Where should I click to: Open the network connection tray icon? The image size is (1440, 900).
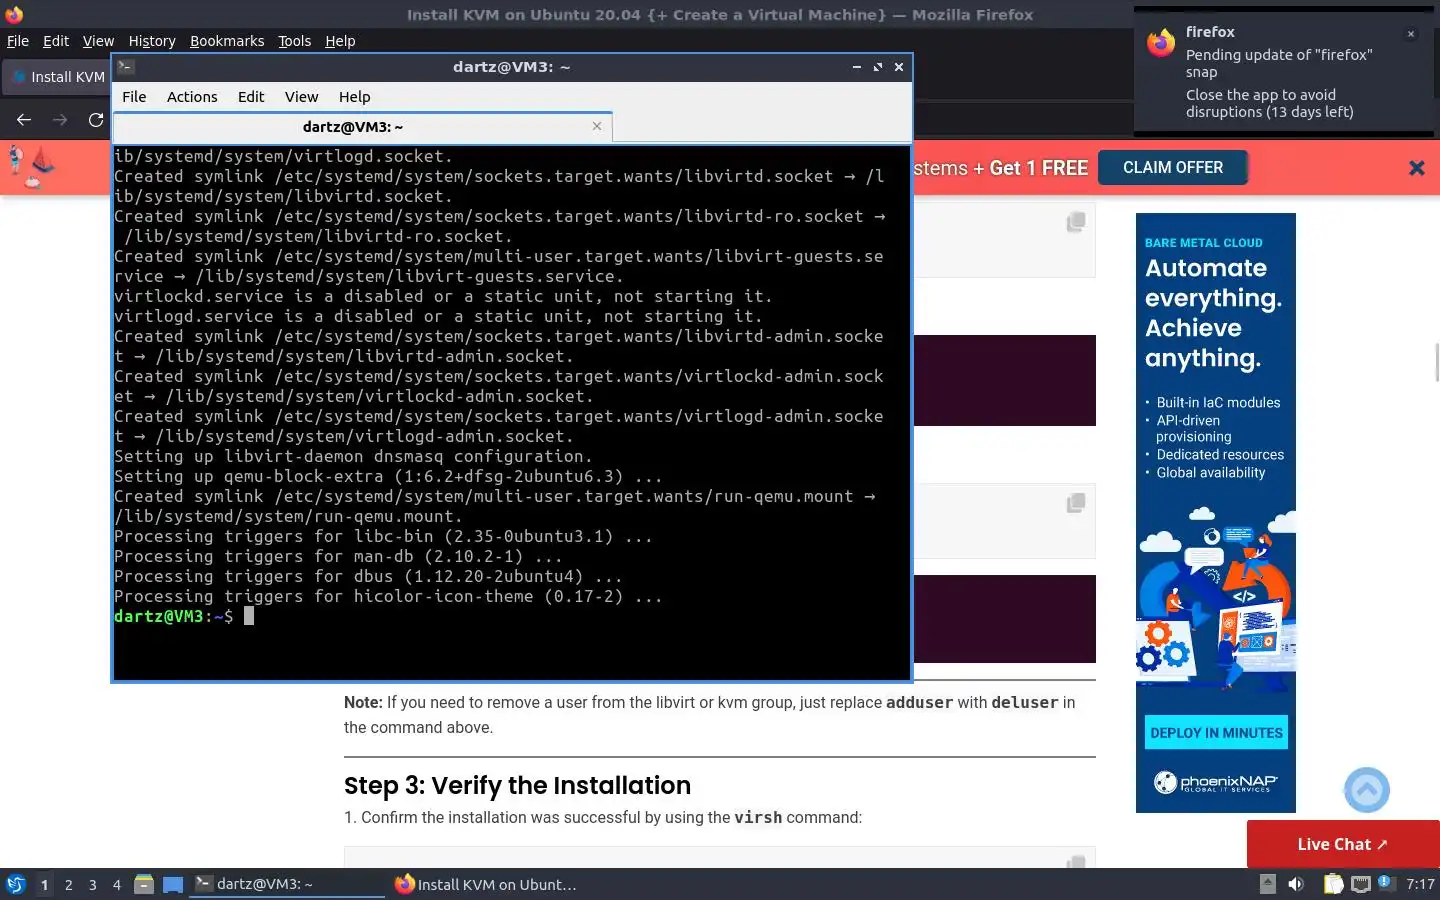(x=1360, y=883)
